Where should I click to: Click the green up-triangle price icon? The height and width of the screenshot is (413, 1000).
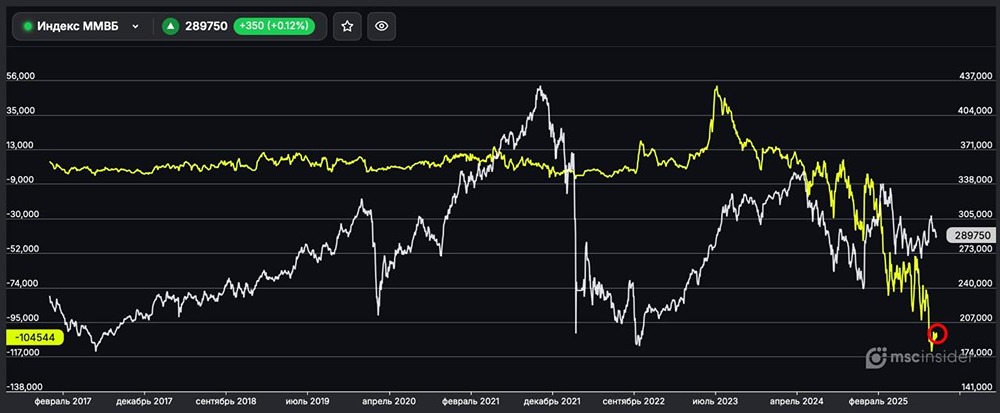[x=170, y=27]
